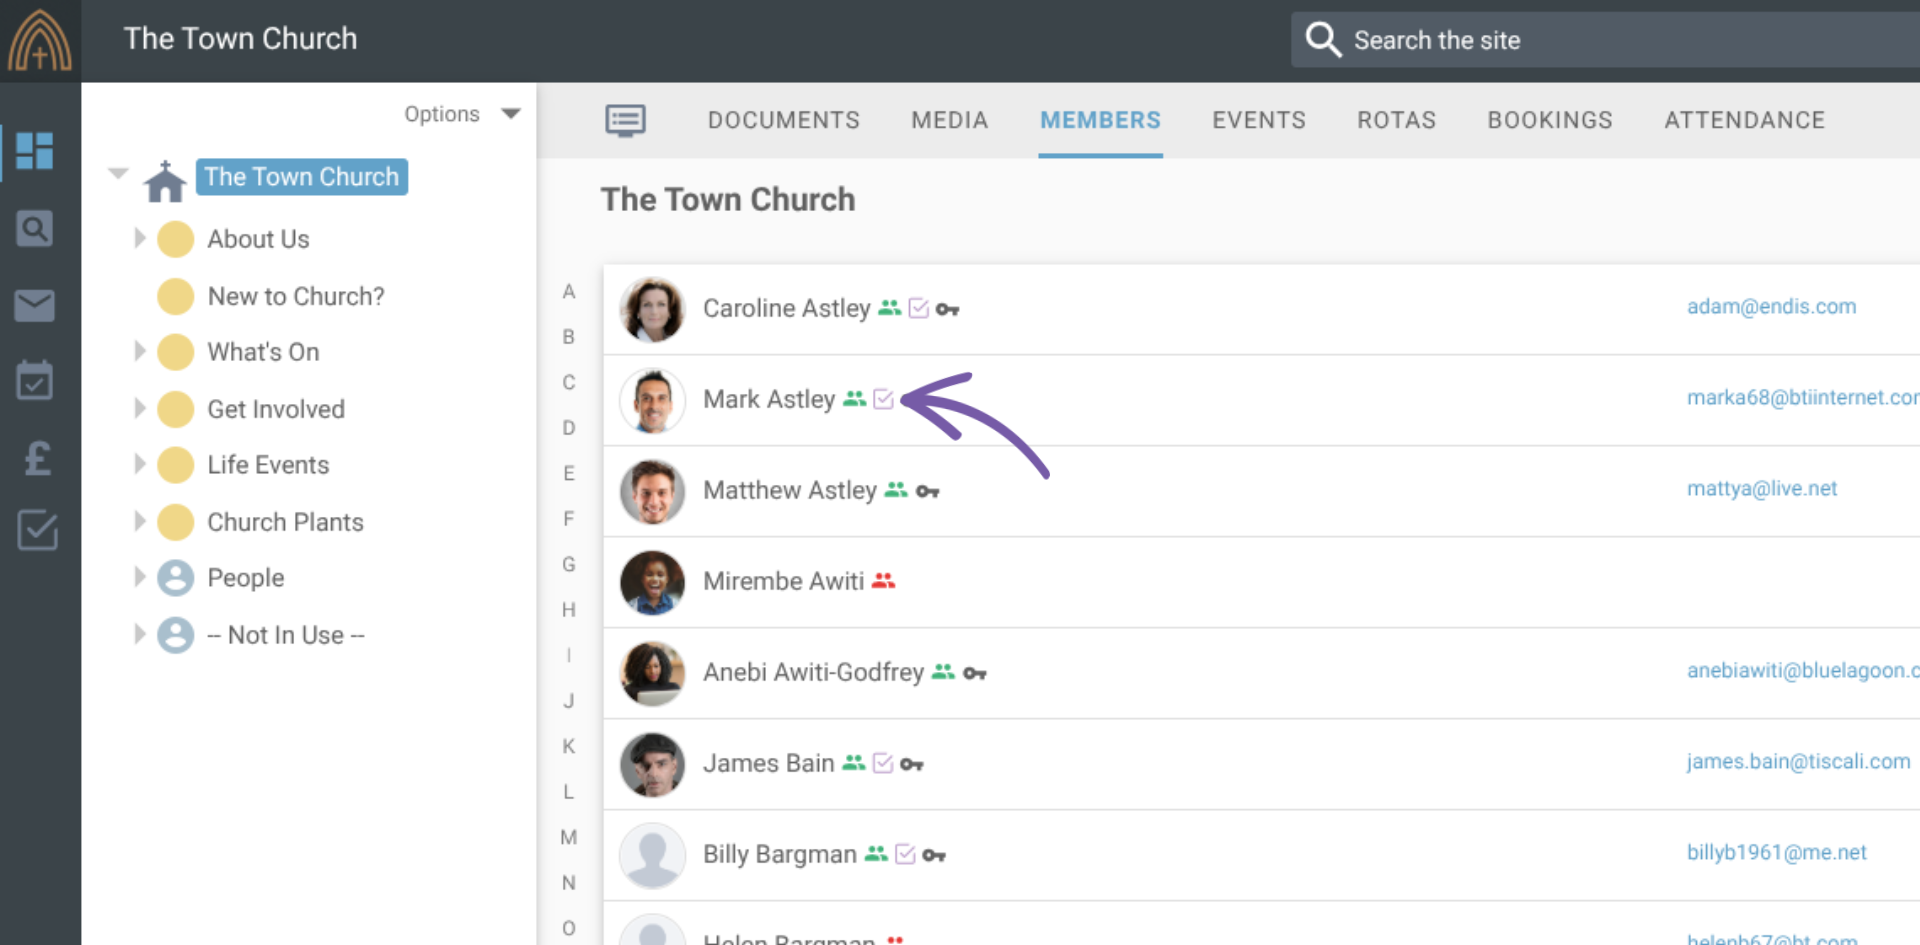
Task: Switch to the Events tab
Action: pos(1258,120)
